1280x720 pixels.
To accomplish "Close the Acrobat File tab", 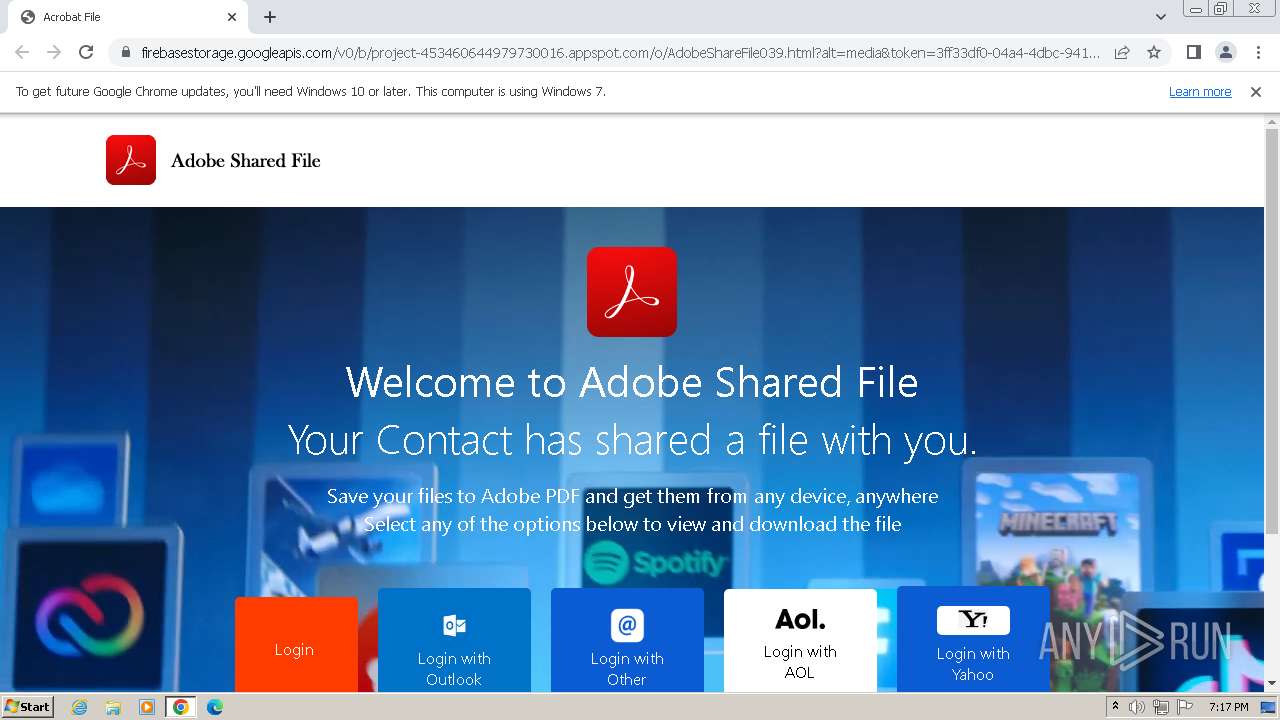I will coord(232,17).
